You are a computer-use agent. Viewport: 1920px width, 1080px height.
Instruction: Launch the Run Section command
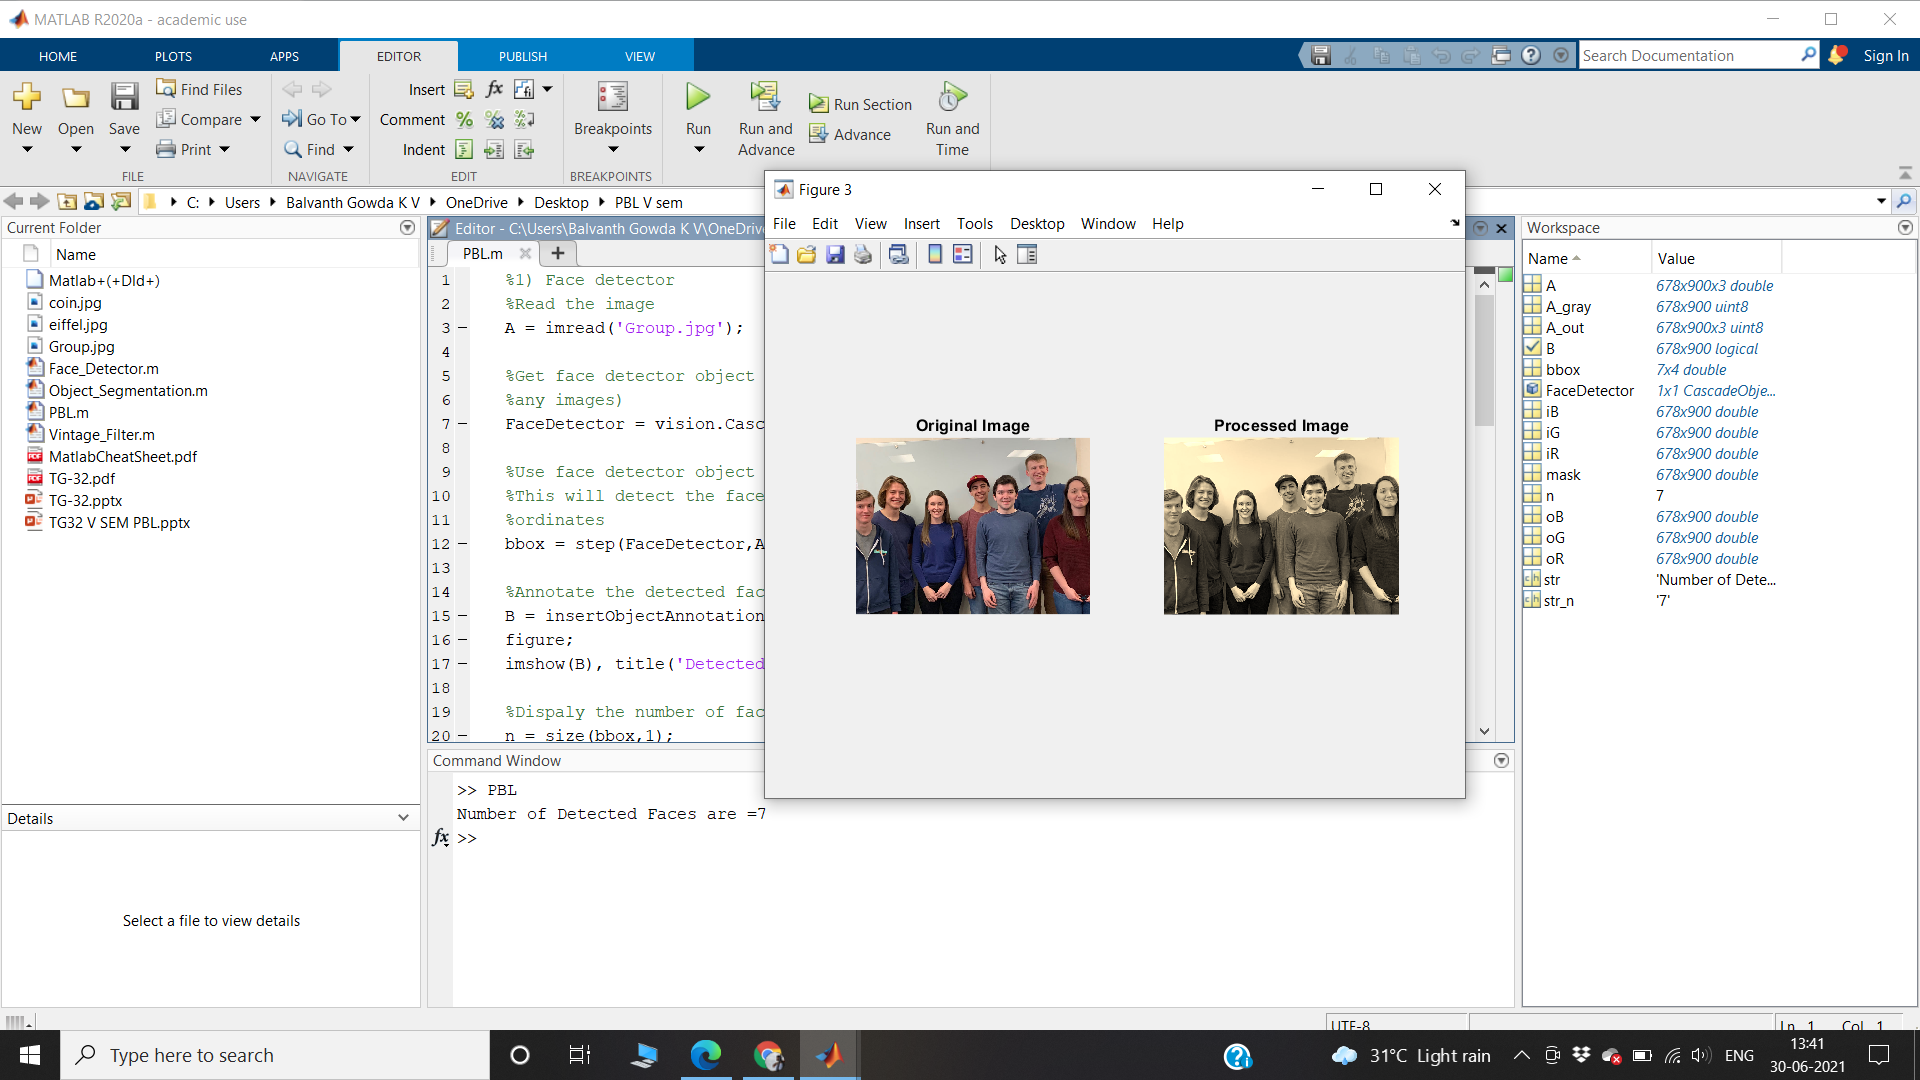pos(860,103)
